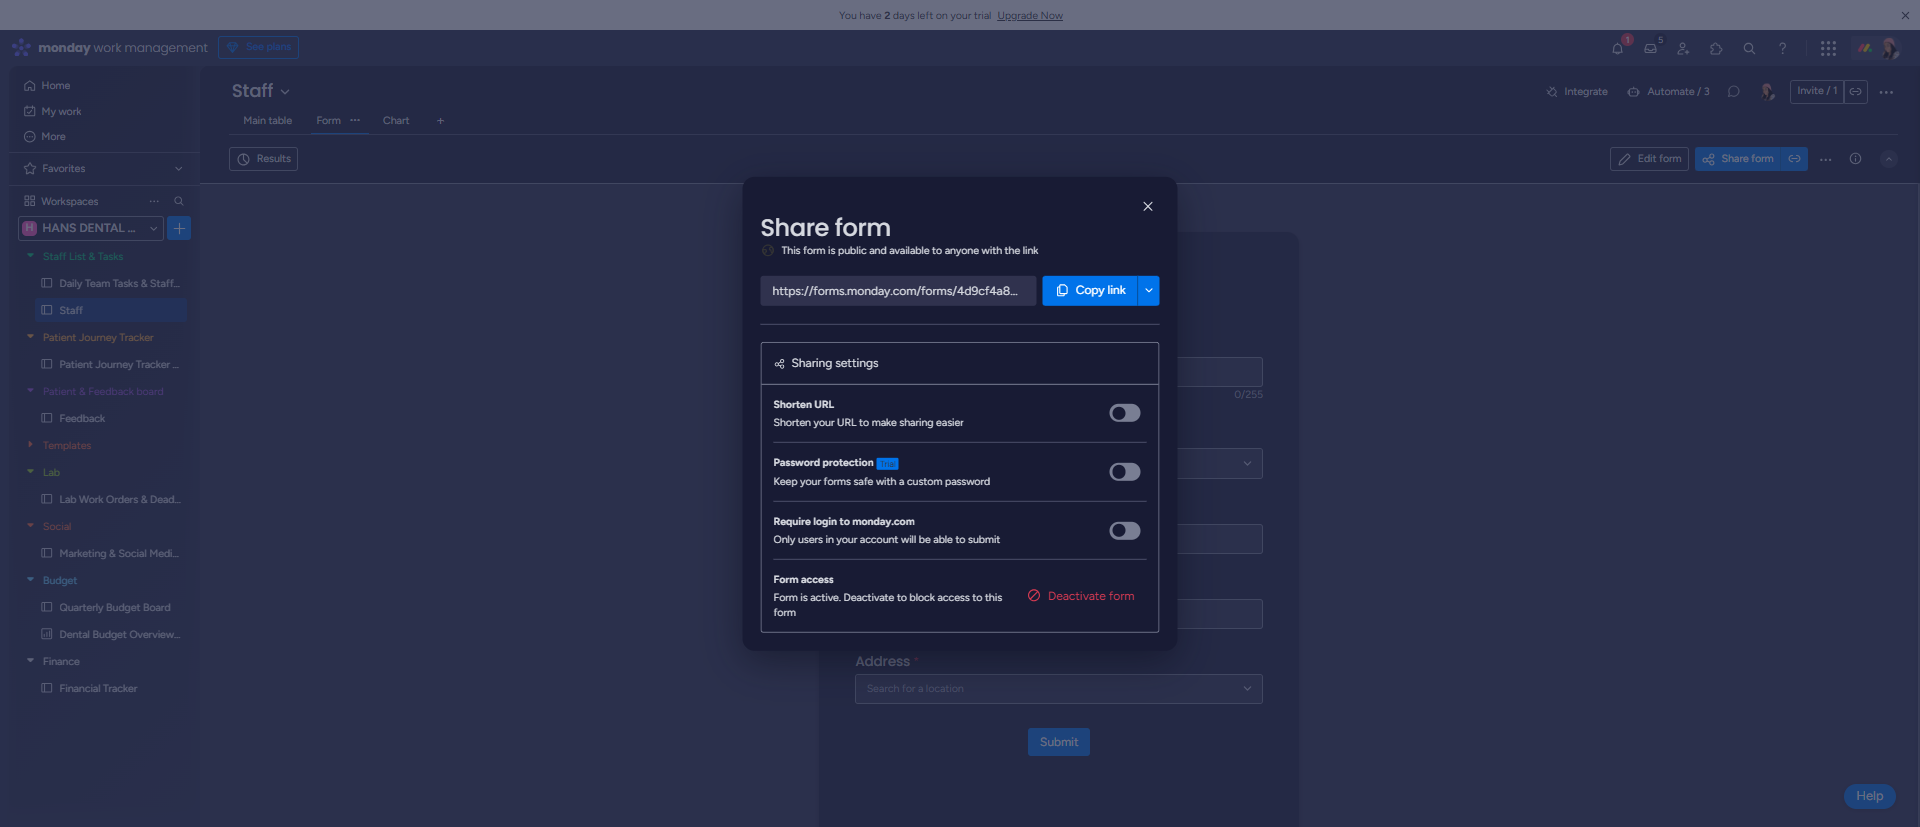Switch to Main table tab
Screen dimensions: 1920x827
267,121
